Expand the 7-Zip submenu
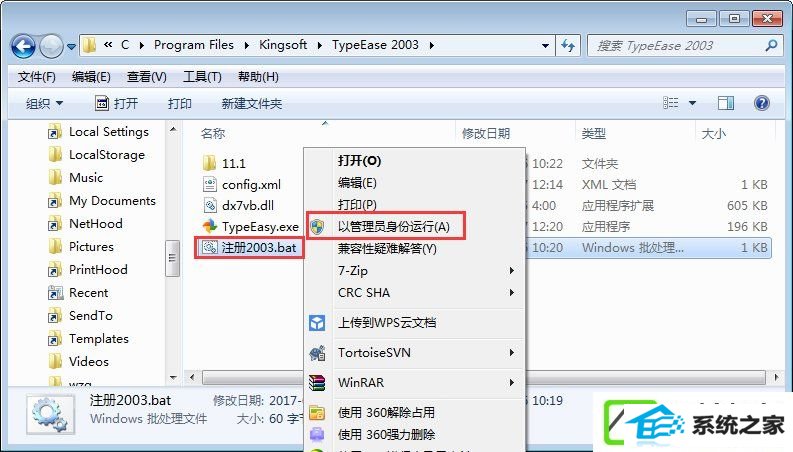Image resolution: width=793 pixels, height=452 pixels. [x=427, y=270]
